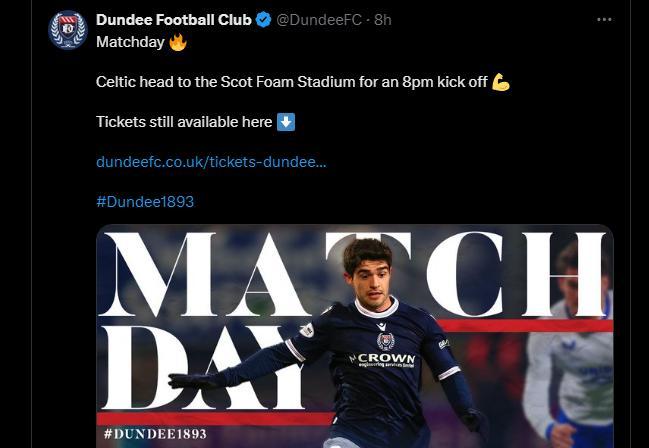Viewport: 649px width, 448px height.
Task: Open the tweet's three-dot more menu
Action: (604, 20)
